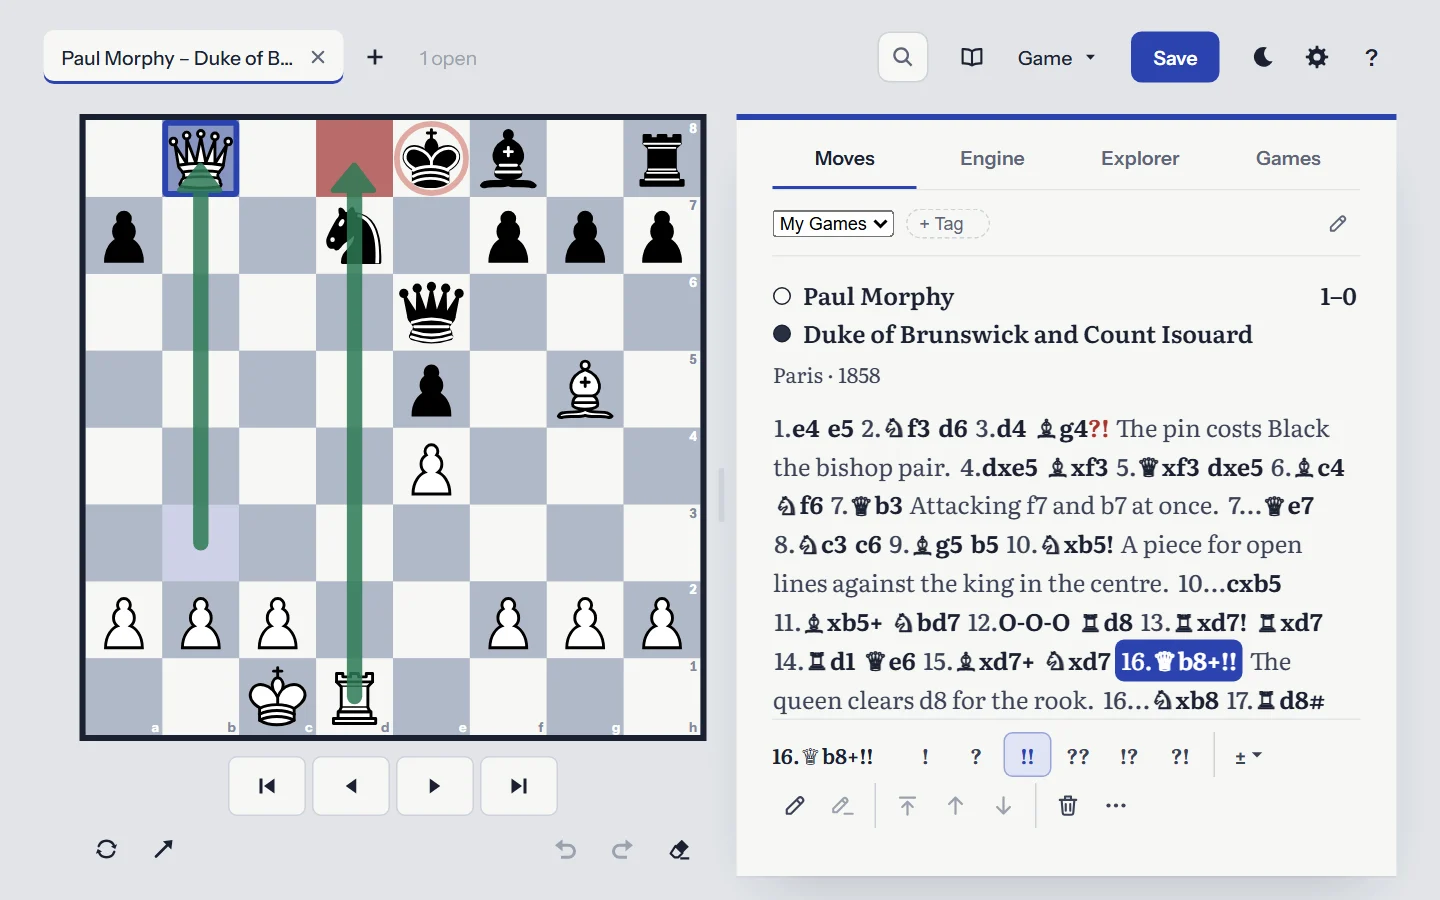The height and width of the screenshot is (900, 1440).
Task: Open the search magnifier
Action: pyautogui.click(x=903, y=57)
